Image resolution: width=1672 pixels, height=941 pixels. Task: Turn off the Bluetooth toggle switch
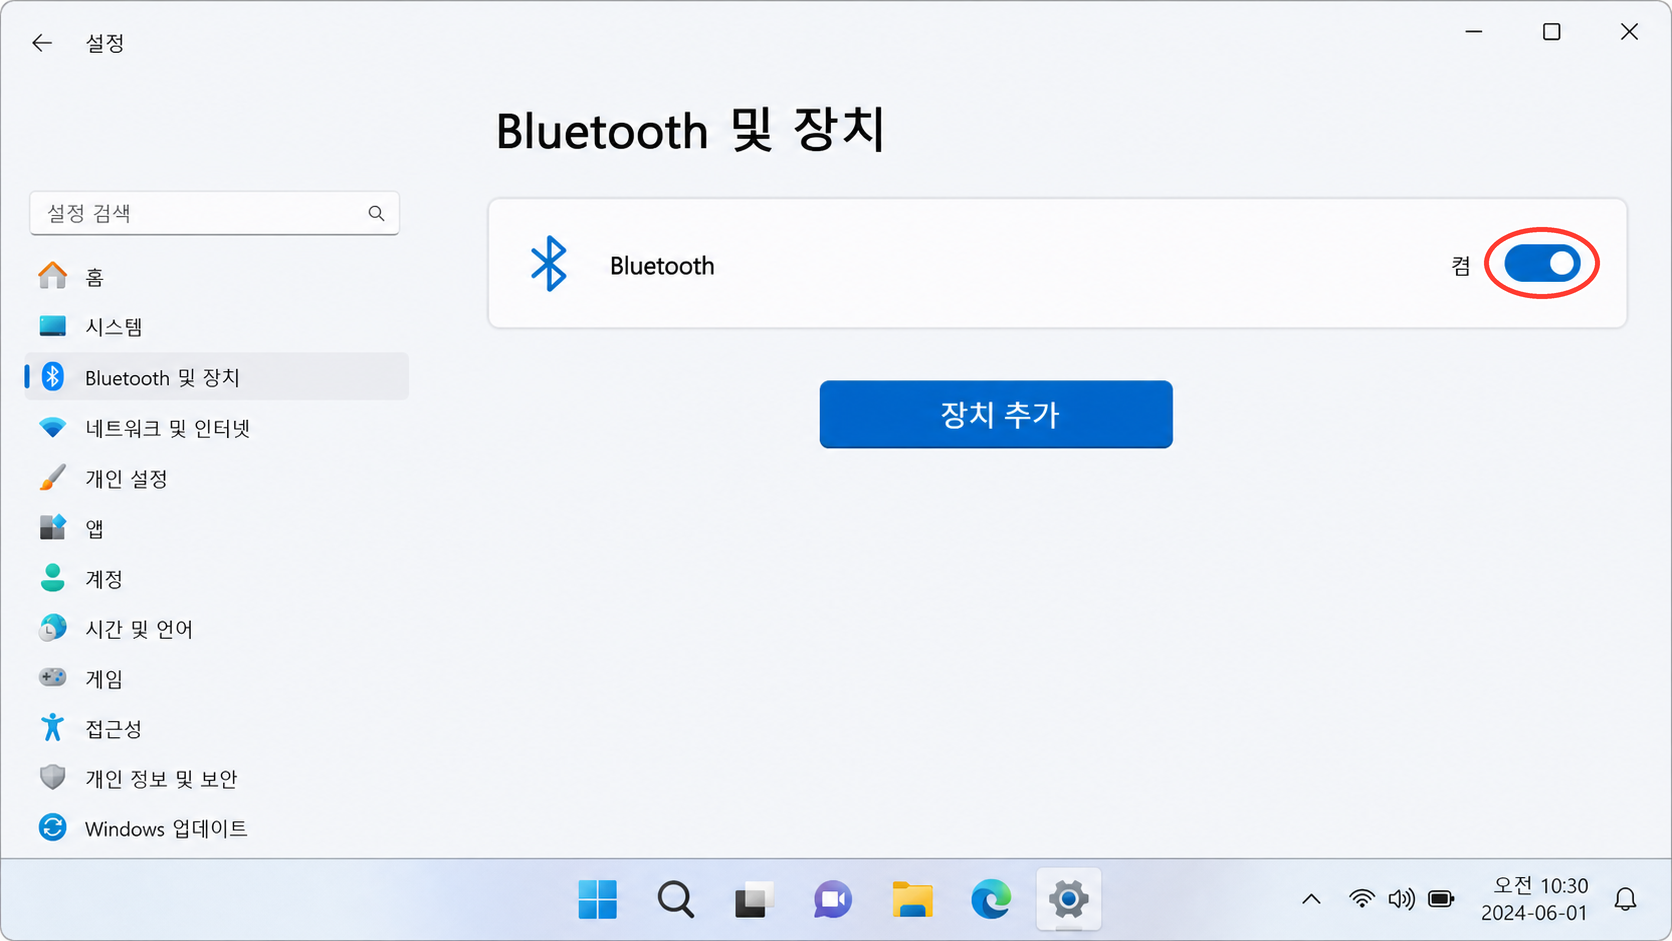1542,264
